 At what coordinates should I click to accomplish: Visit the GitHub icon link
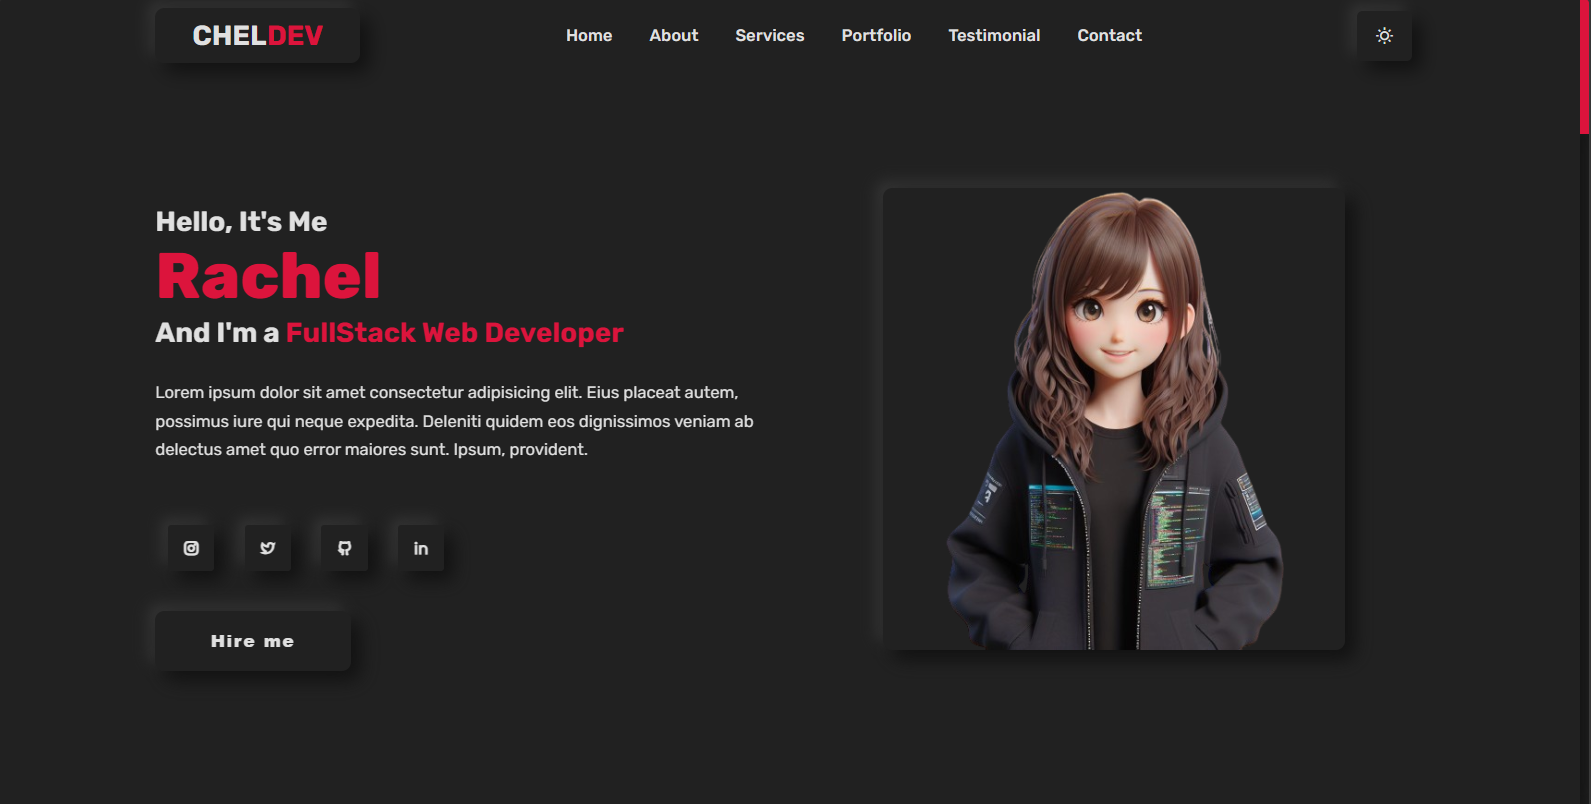(344, 548)
